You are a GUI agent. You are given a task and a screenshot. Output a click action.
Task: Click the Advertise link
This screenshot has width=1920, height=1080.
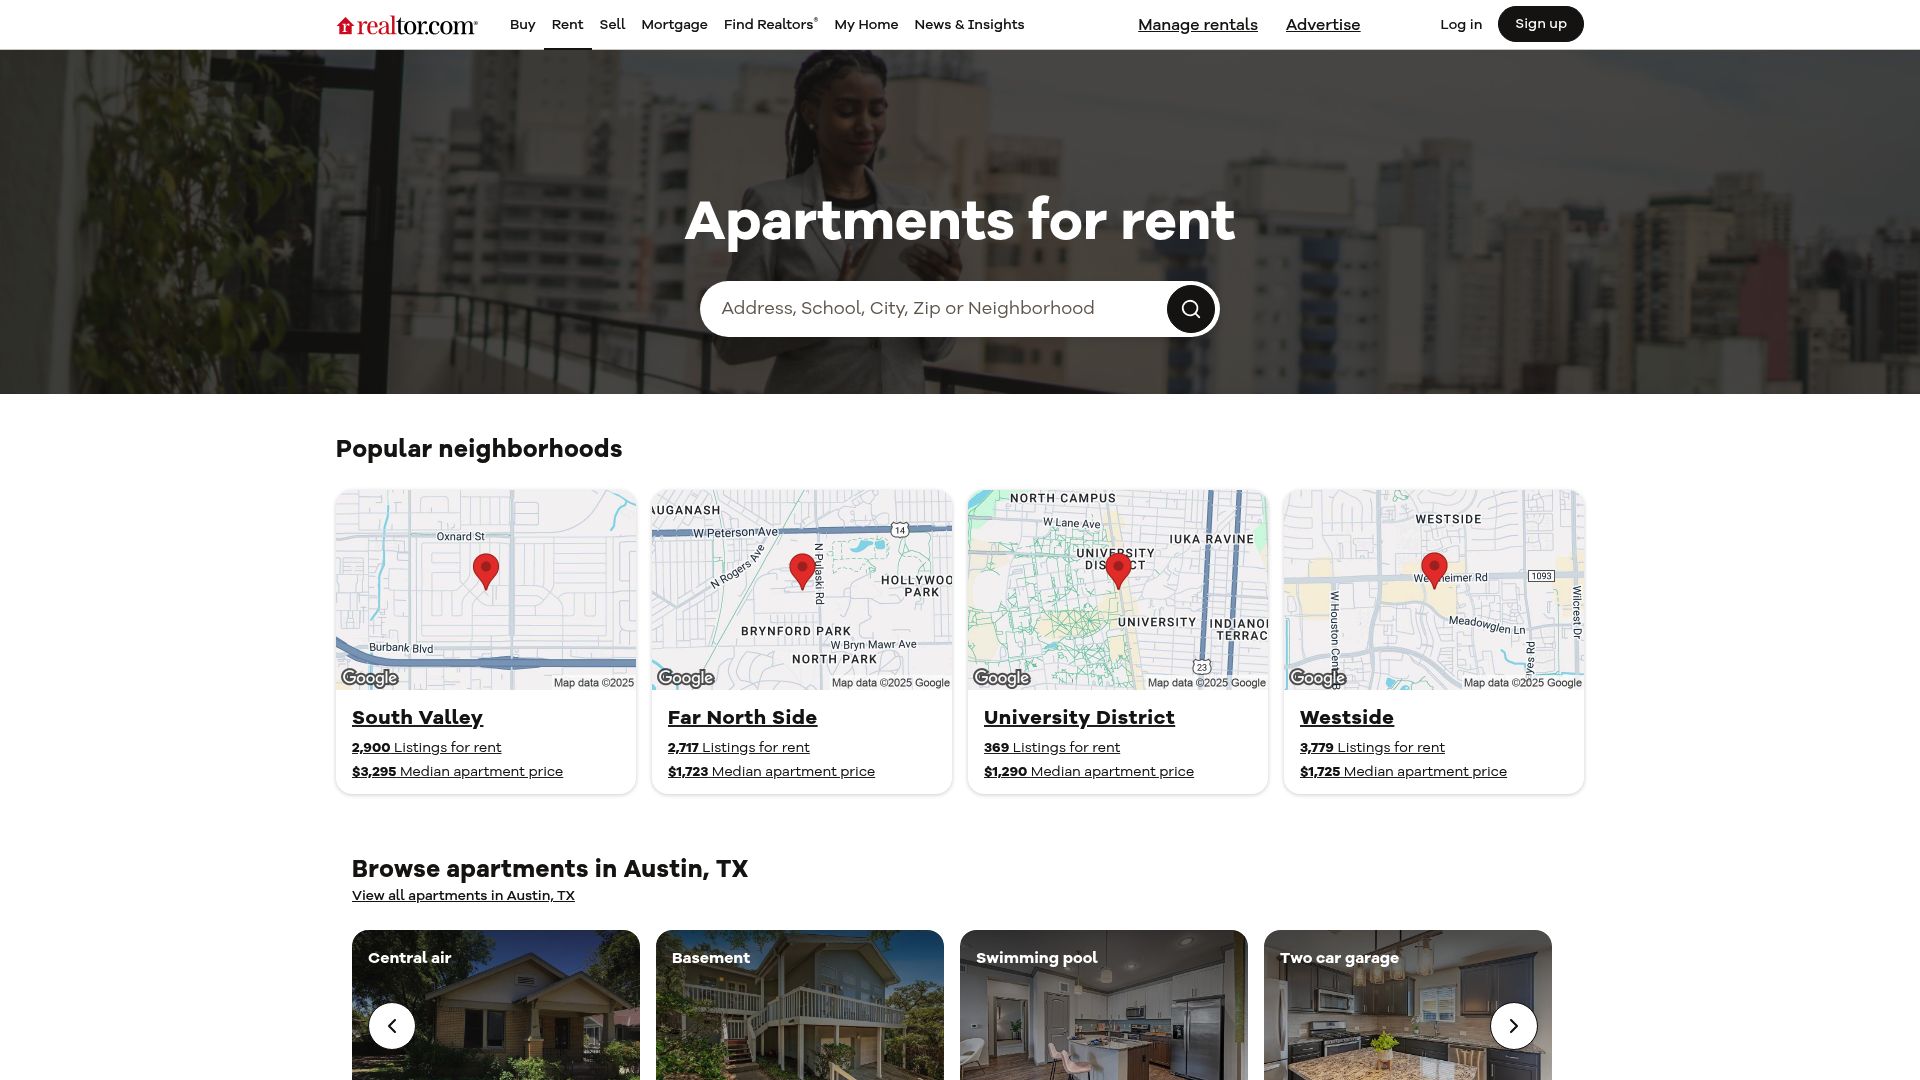tap(1322, 25)
